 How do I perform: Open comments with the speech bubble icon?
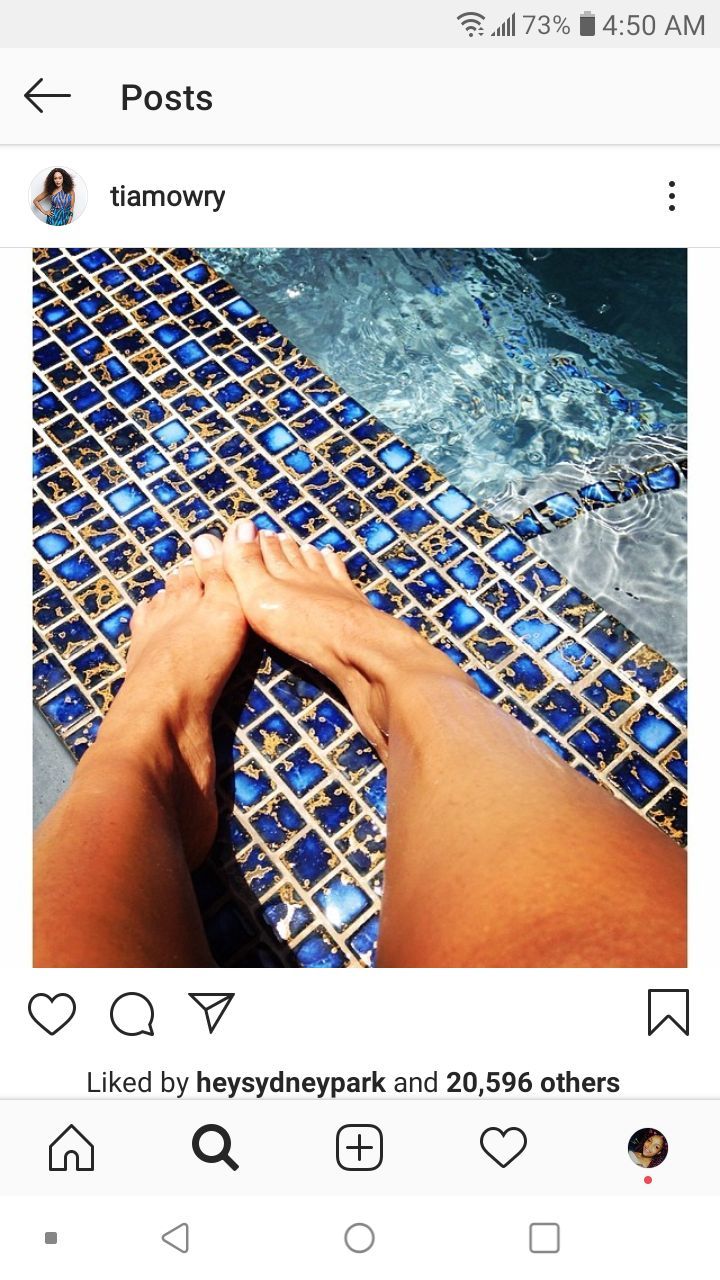pos(132,1013)
